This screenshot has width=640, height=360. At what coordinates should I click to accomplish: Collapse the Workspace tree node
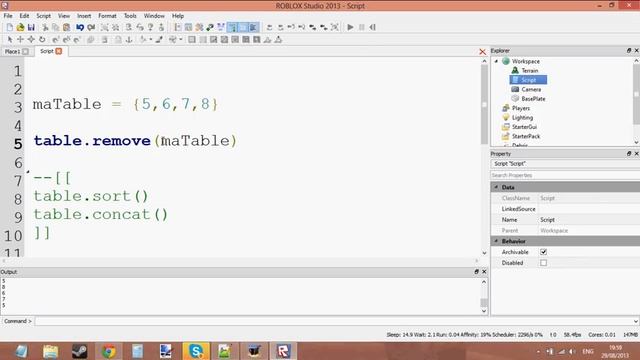[x=496, y=61]
